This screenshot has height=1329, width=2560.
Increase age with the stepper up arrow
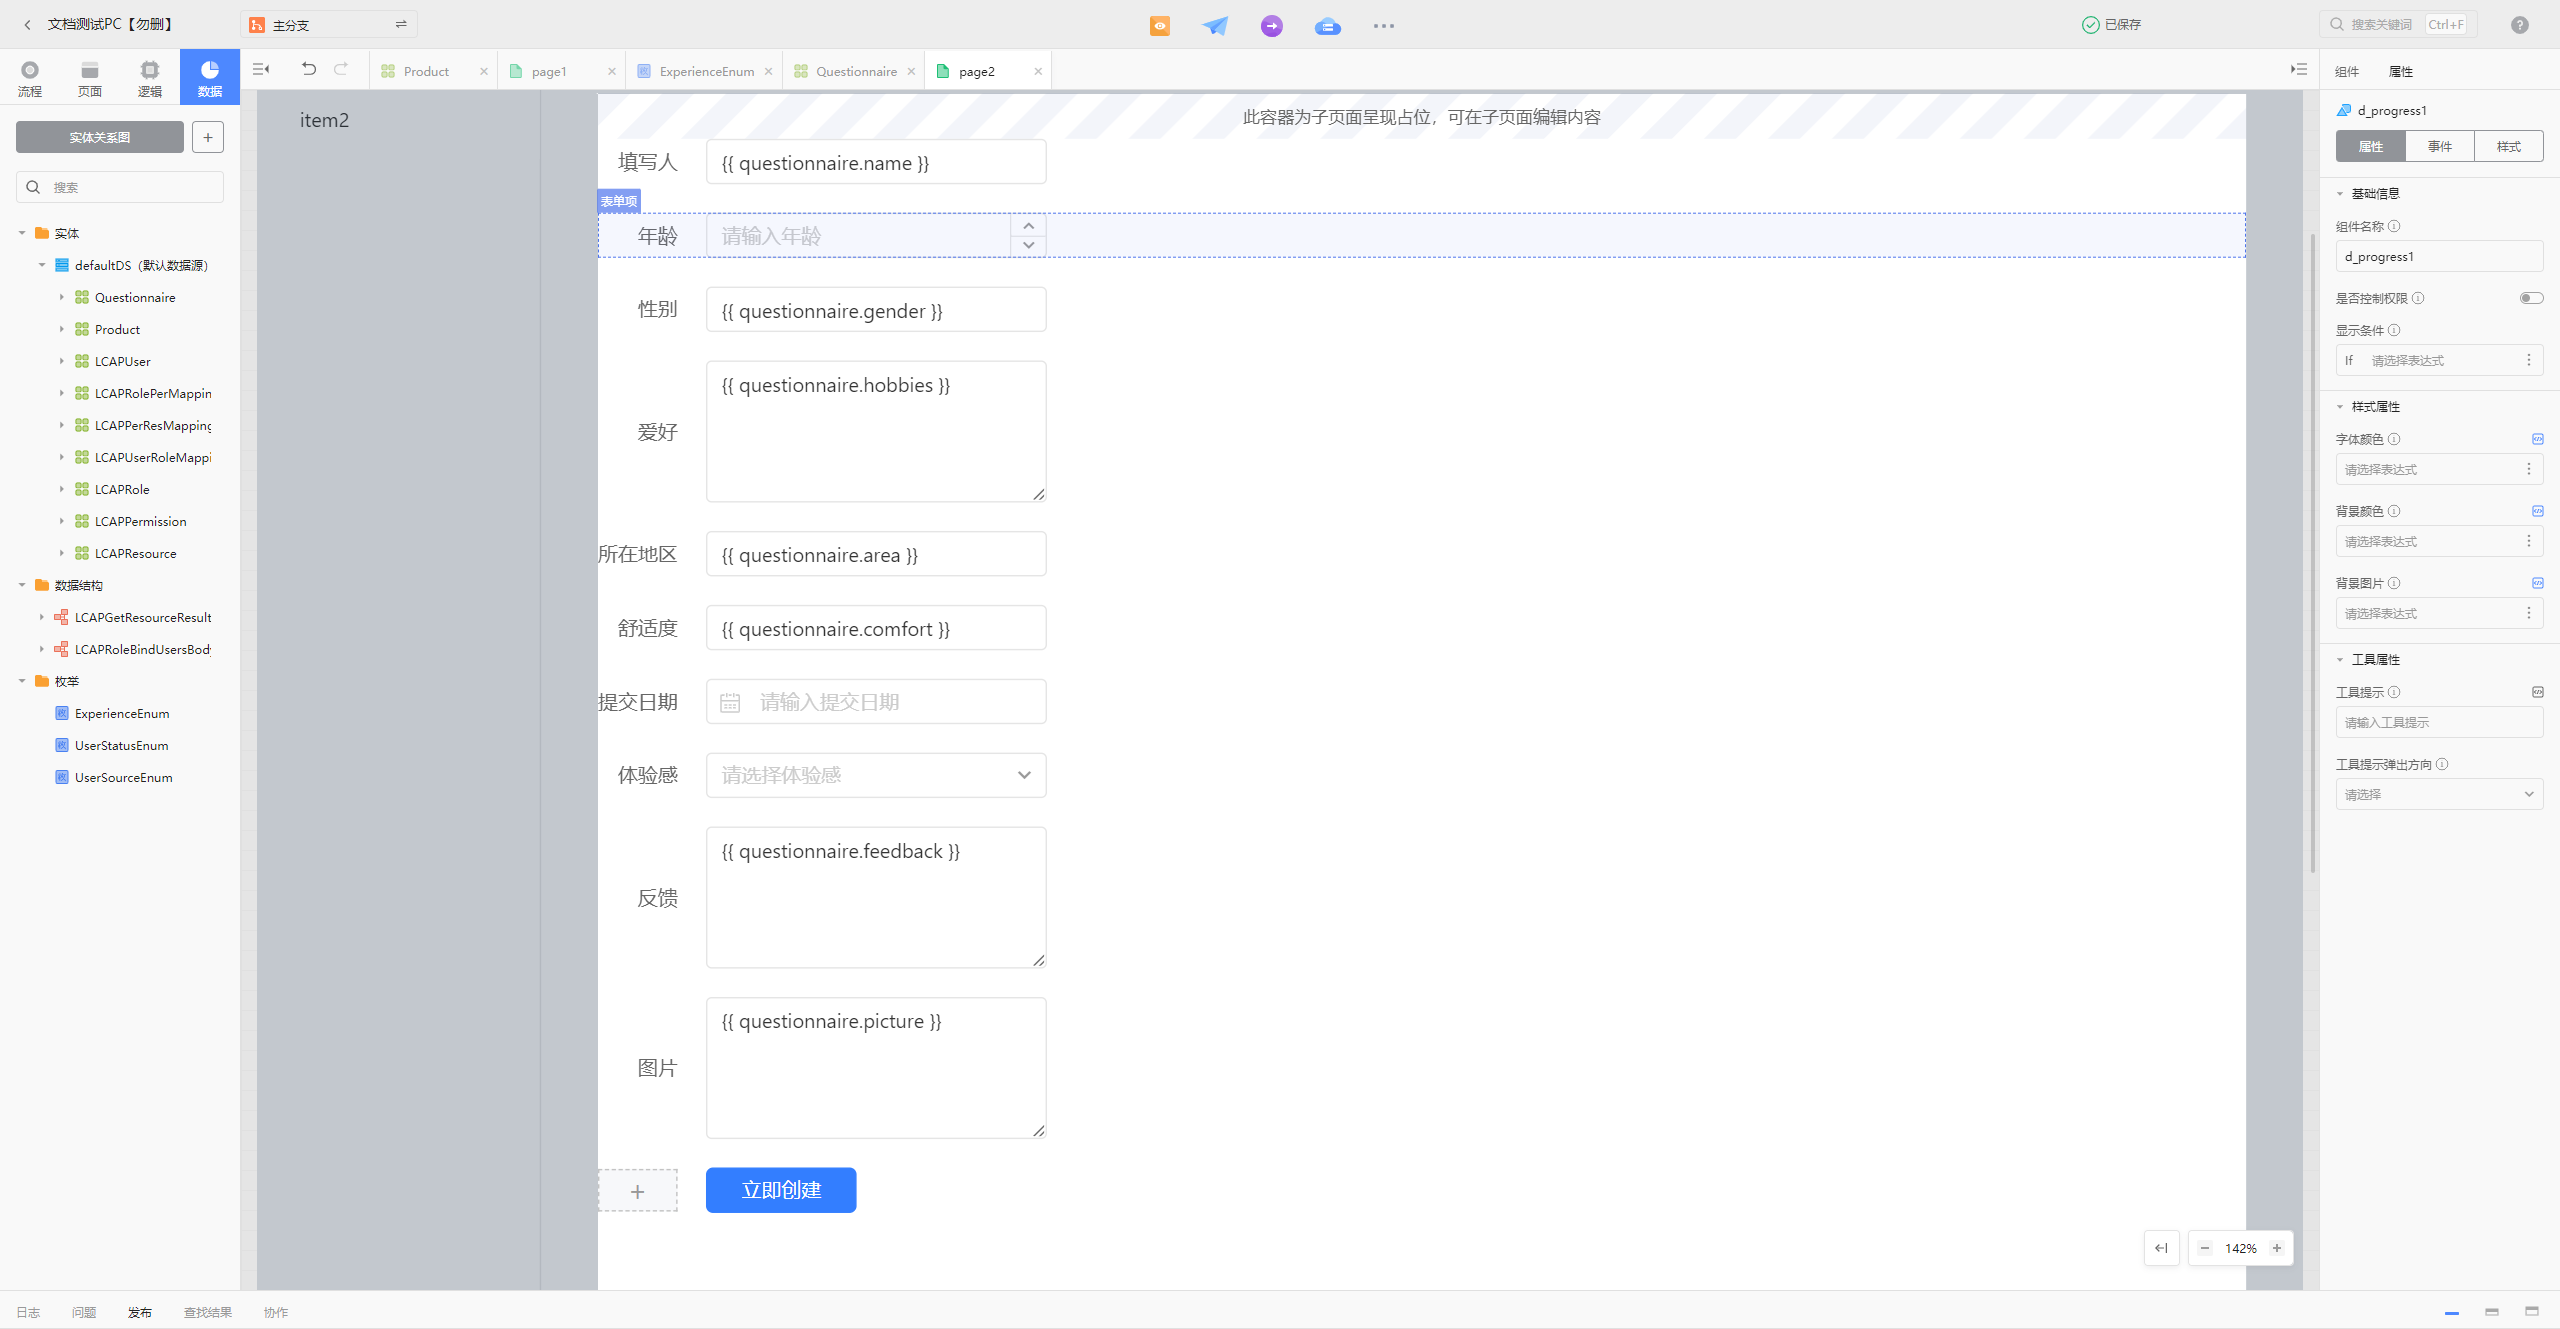point(1029,226)
